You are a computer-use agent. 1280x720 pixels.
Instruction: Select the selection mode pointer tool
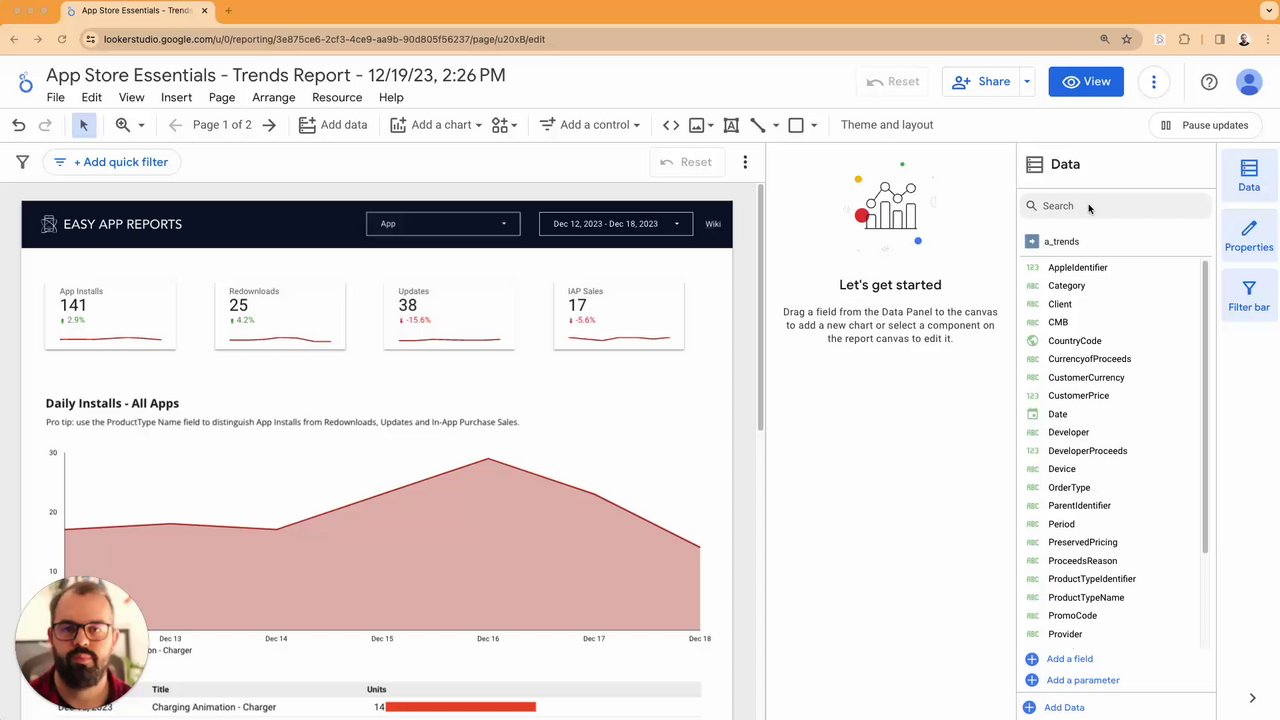click(x=84, y=125)
